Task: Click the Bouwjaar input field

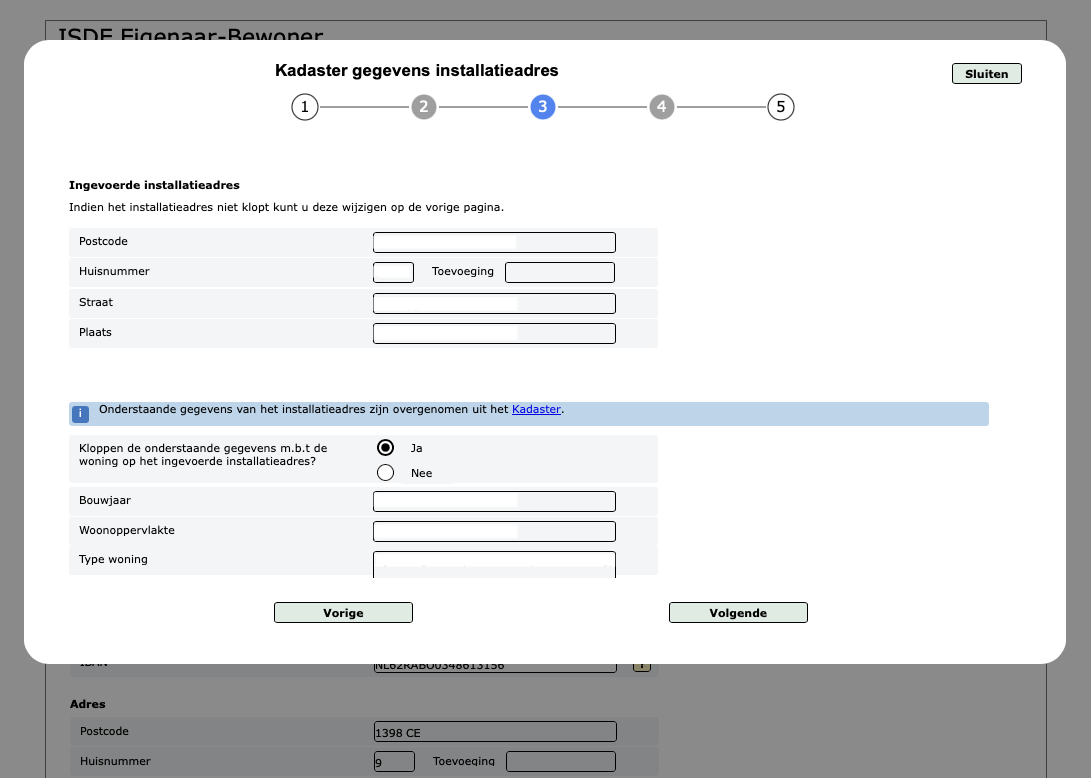Action: tap(494, 500)
